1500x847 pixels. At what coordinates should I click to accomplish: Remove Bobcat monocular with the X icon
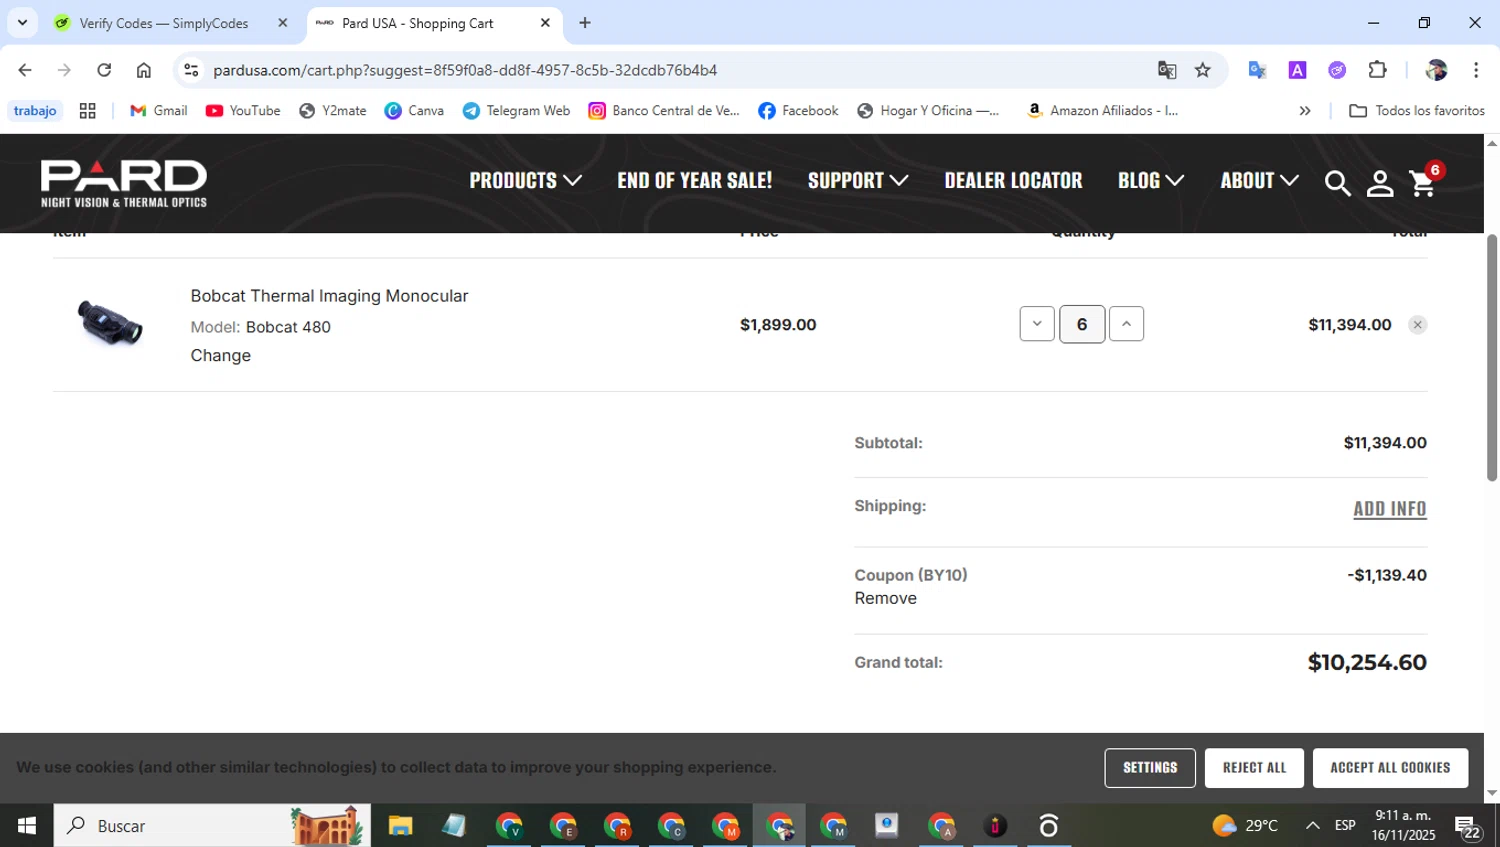(x=1417, y=325)
